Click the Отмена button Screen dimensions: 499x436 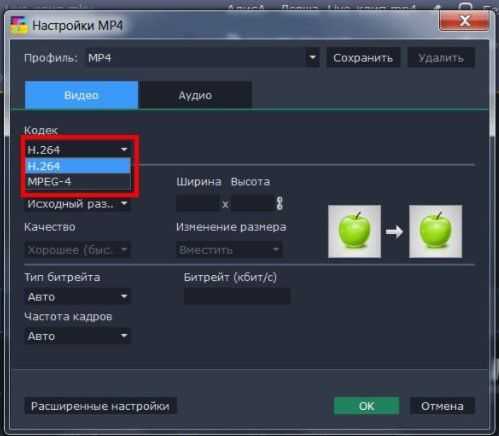[x=442, y=406]
